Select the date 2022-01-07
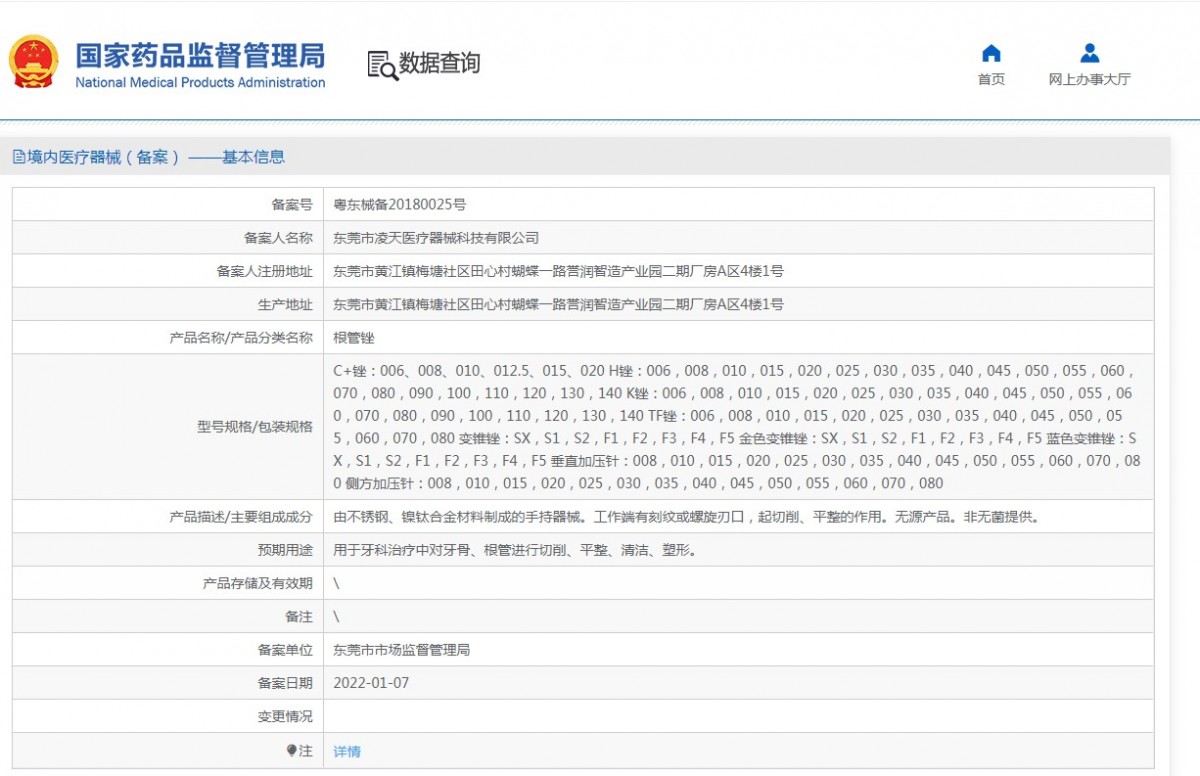The height and width of the screenshot is (776, 1200). pyautogui.click(x=371, y=683)
